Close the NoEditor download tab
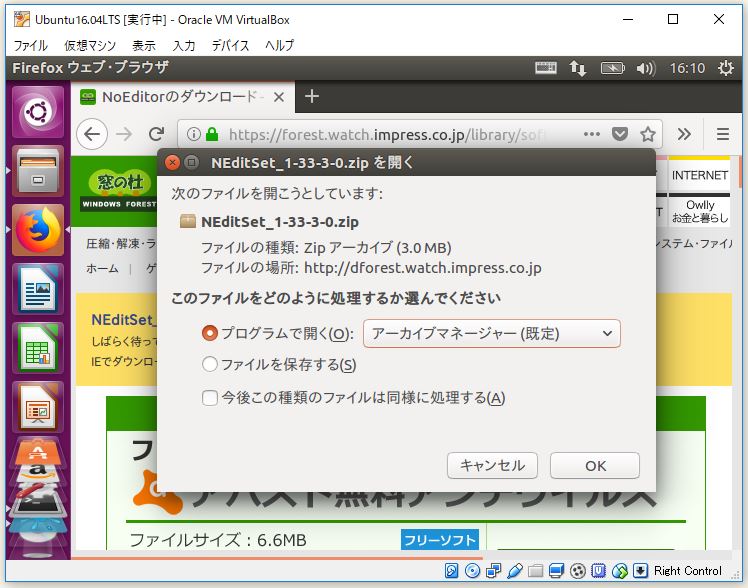The height and width of the screenshot is (588, 748). (279, 97)
